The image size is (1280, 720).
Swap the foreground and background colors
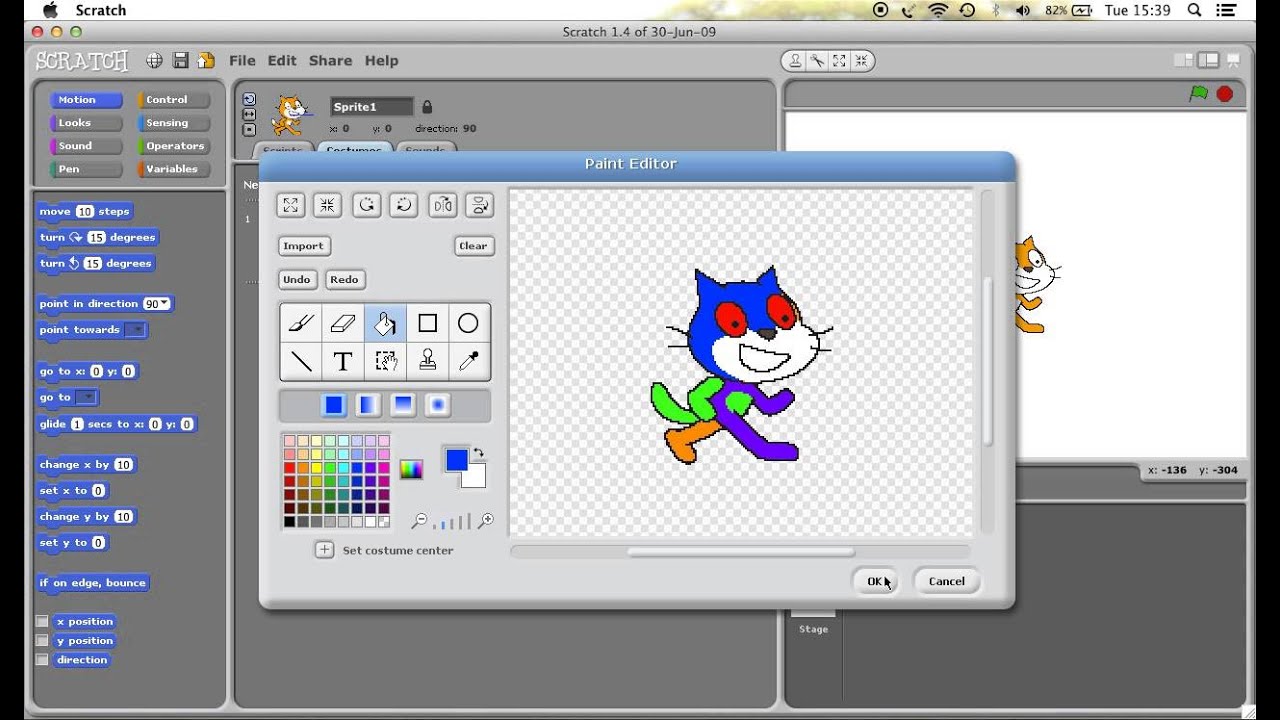478,453
